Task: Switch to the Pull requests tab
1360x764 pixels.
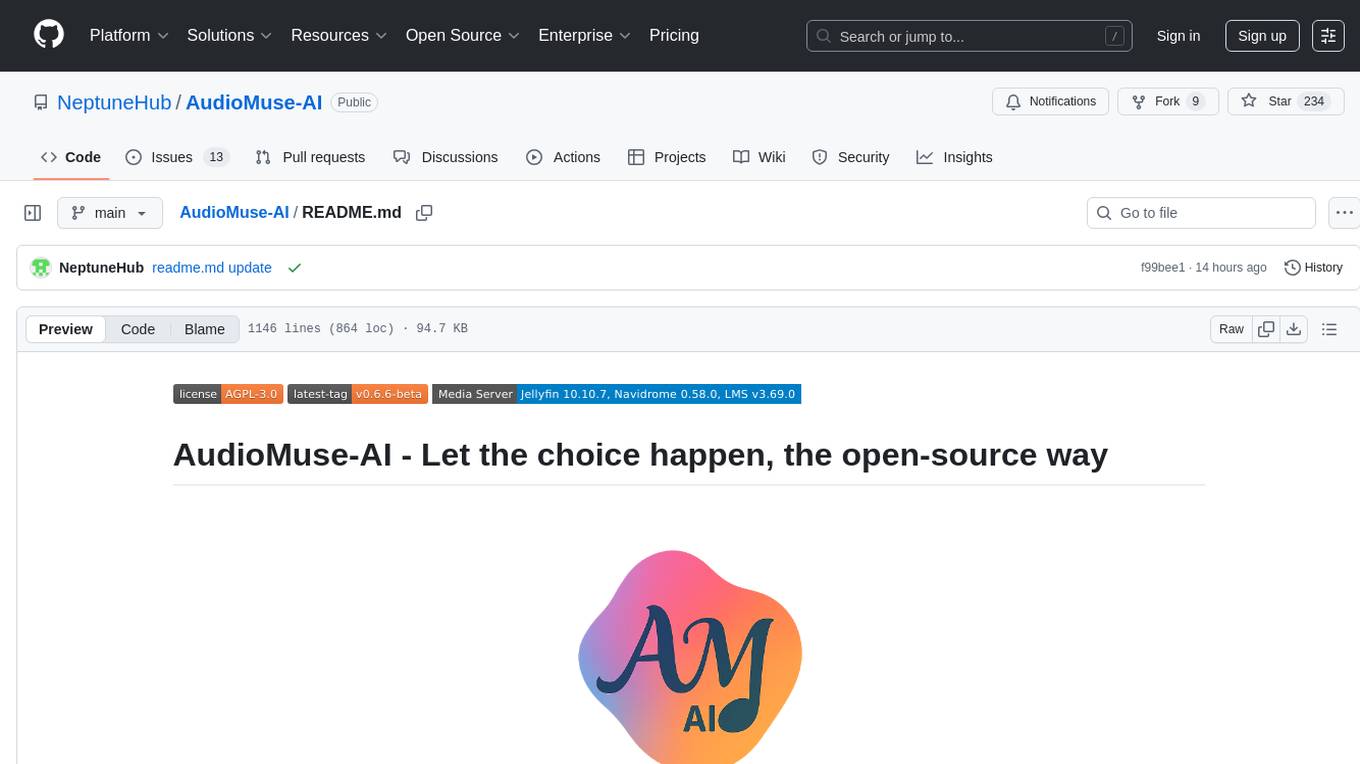Action: [310, 157]
